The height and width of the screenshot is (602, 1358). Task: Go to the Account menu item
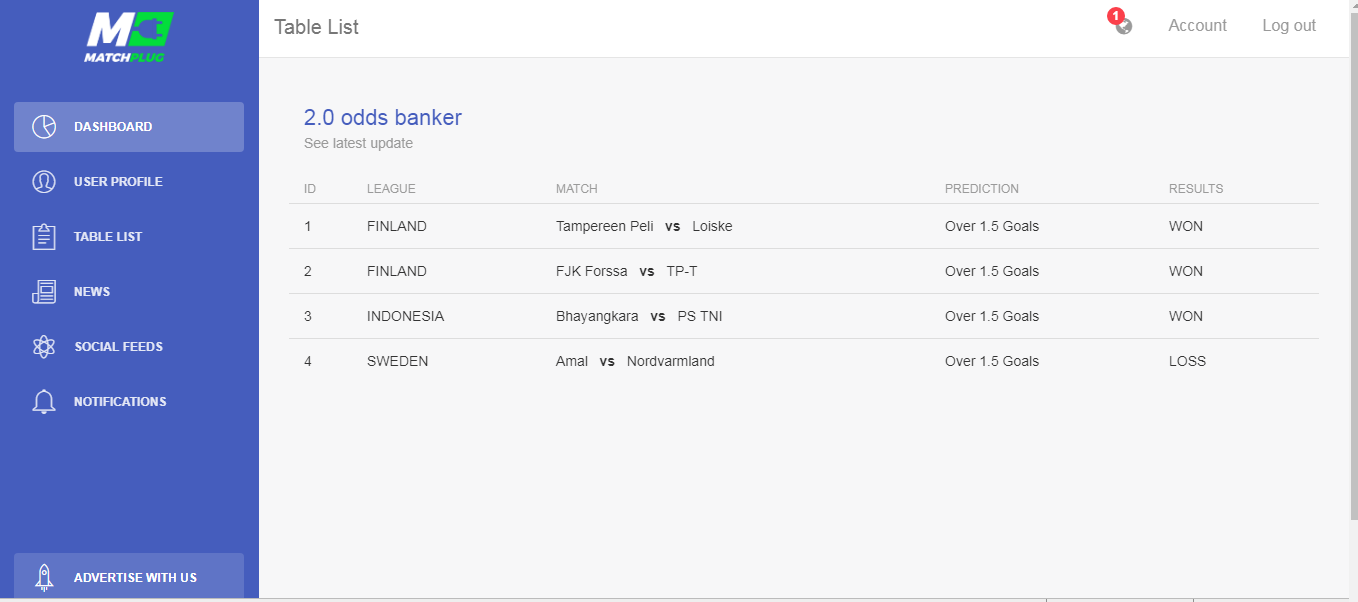click(1197, 26)
